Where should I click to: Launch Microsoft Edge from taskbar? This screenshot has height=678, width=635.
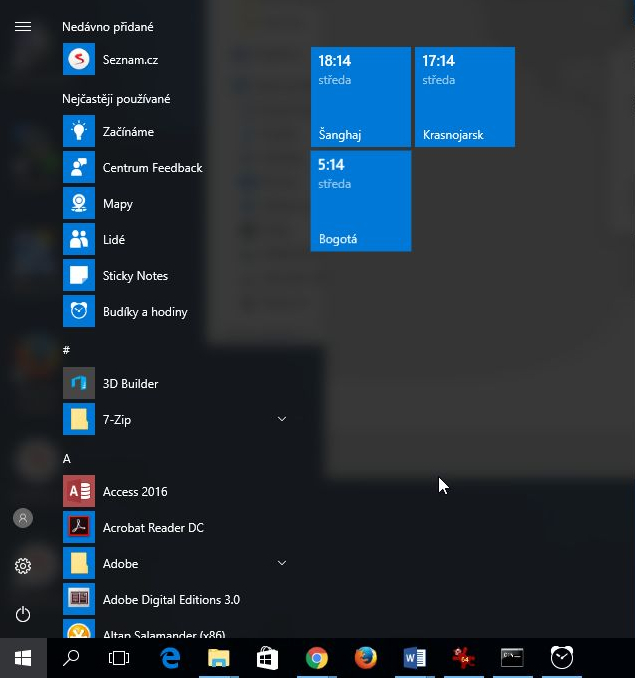point(169,658)
